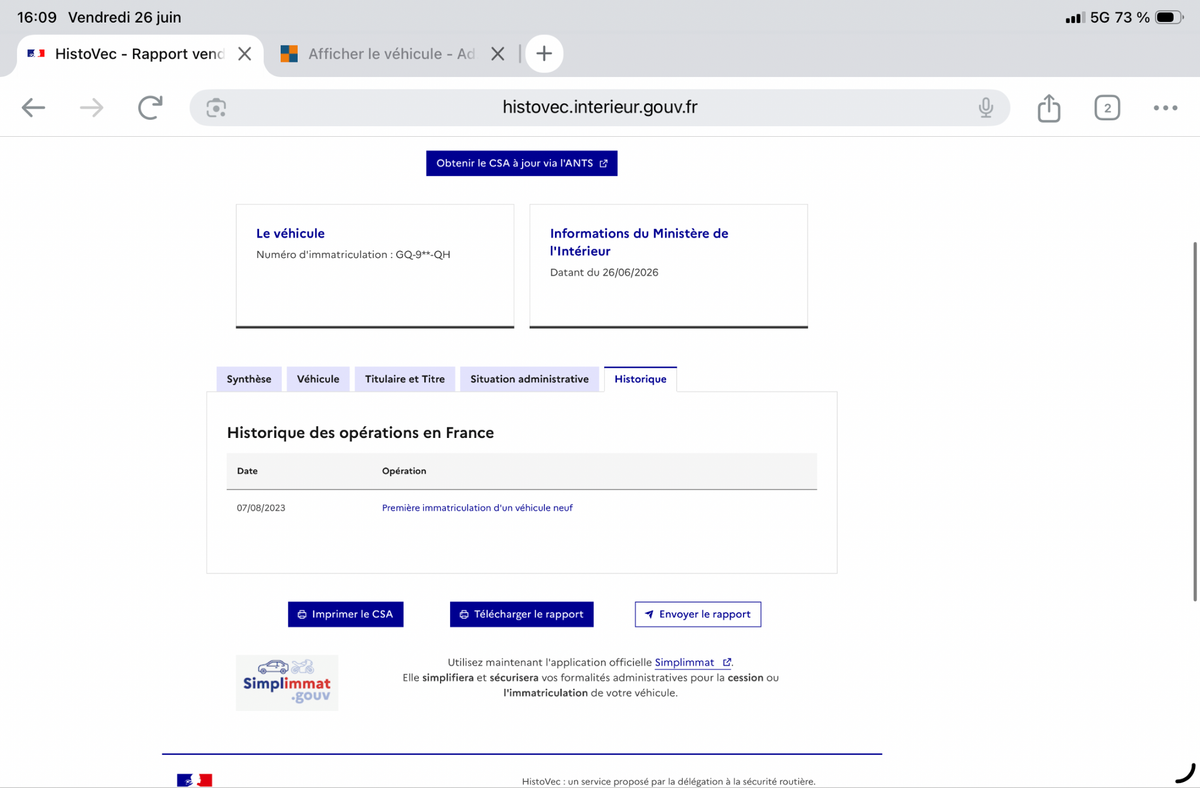The width and height of the screenshot is (1200, 788).
Task: Open the Synthèse tab
Action: click(x=249, y=379)
